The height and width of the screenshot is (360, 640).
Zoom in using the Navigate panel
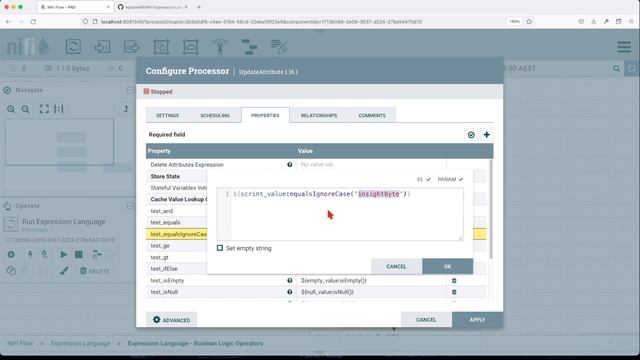11,109
